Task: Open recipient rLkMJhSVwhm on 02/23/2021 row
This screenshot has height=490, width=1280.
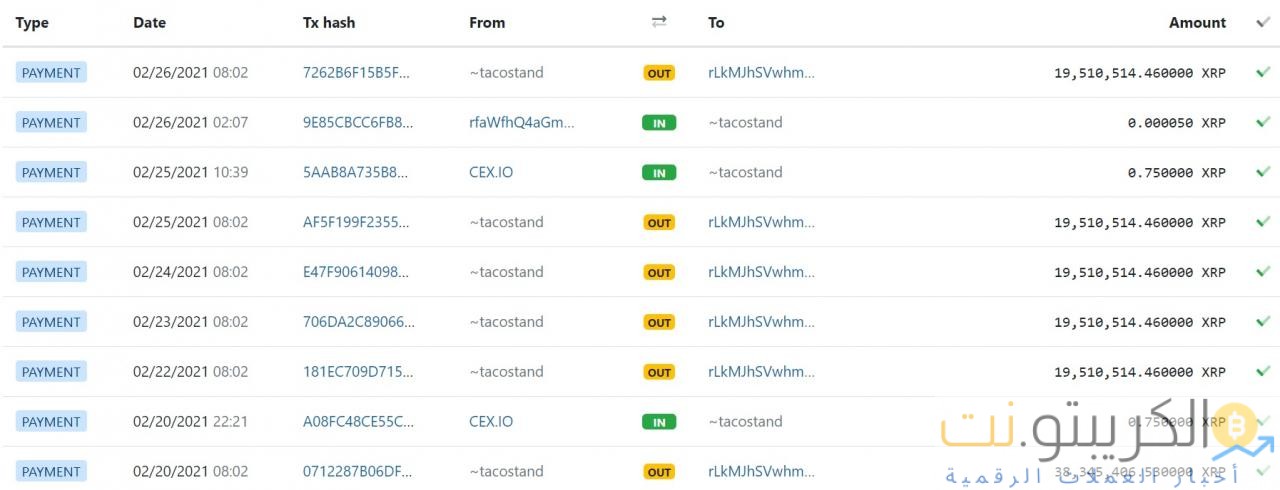Action: [x=761, y=322]
